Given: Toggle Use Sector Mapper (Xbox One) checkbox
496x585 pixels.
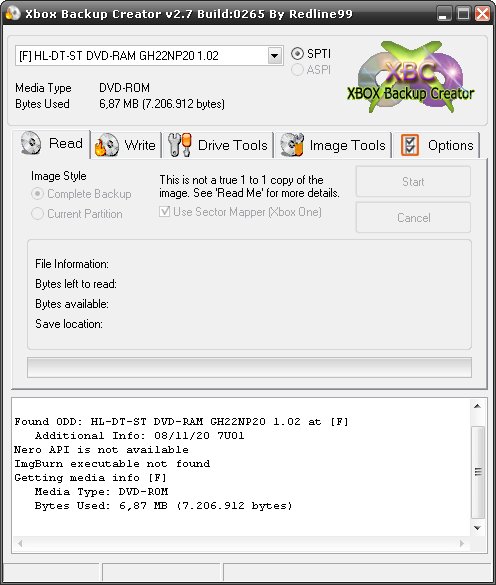Looking at the screenshot, I should [x=164, y=212].
